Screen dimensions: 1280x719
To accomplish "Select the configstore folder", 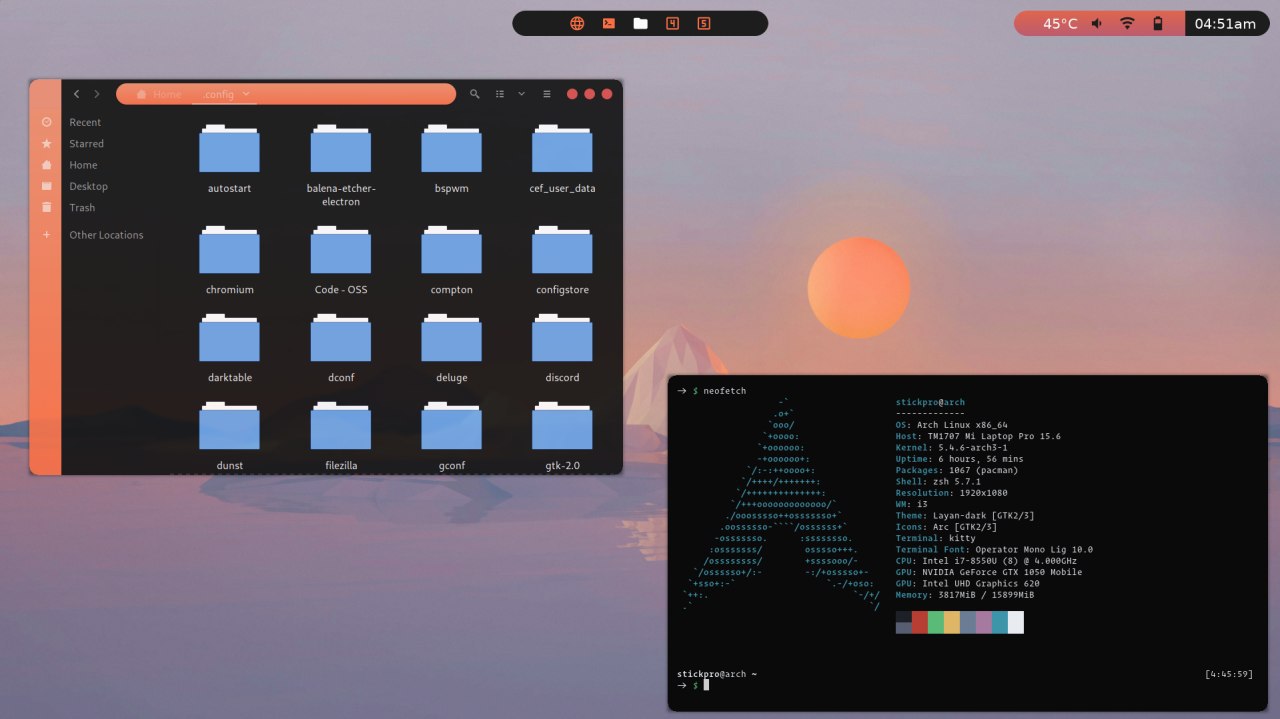I will pos(563,260).
